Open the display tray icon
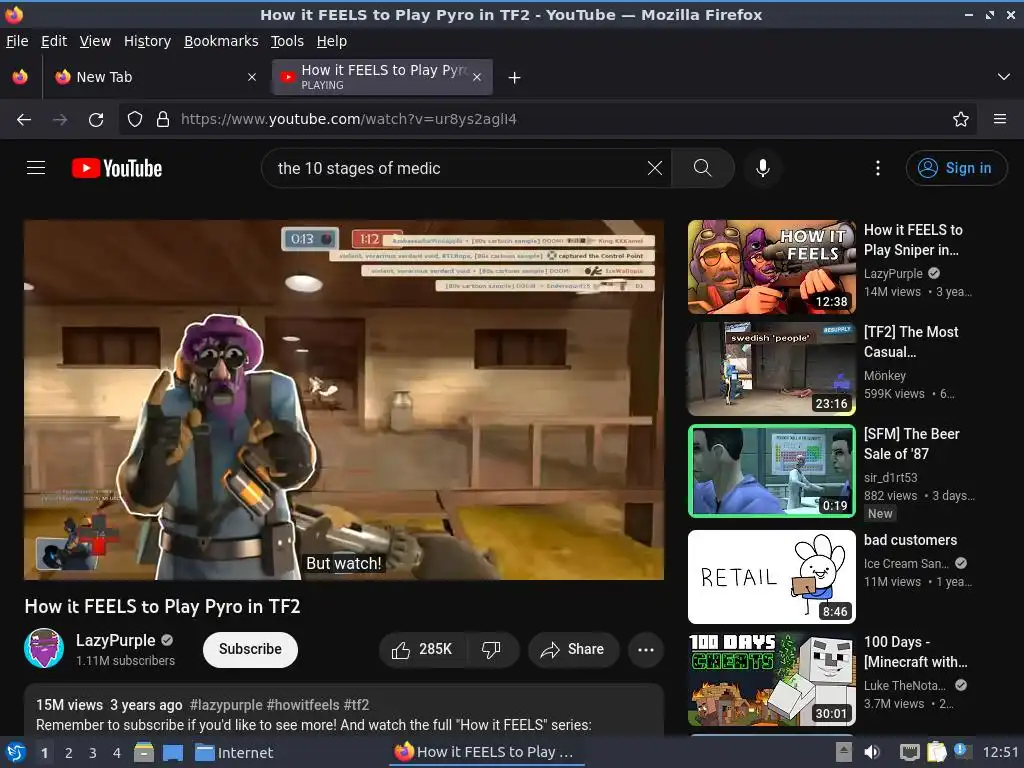The width and height of the screenshot is (1024, 768). click(909, 752)
